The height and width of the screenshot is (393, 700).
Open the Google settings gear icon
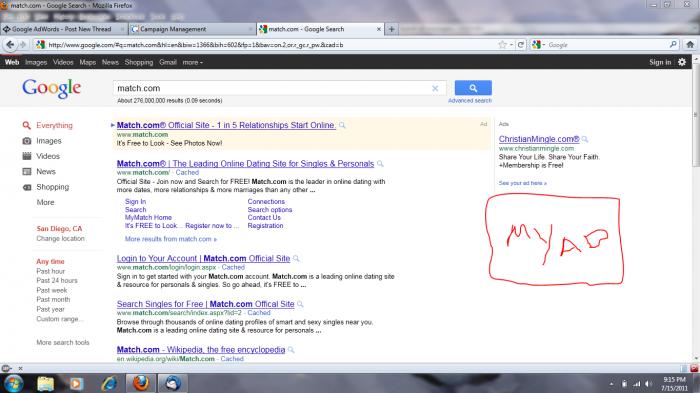pos(682,62)
